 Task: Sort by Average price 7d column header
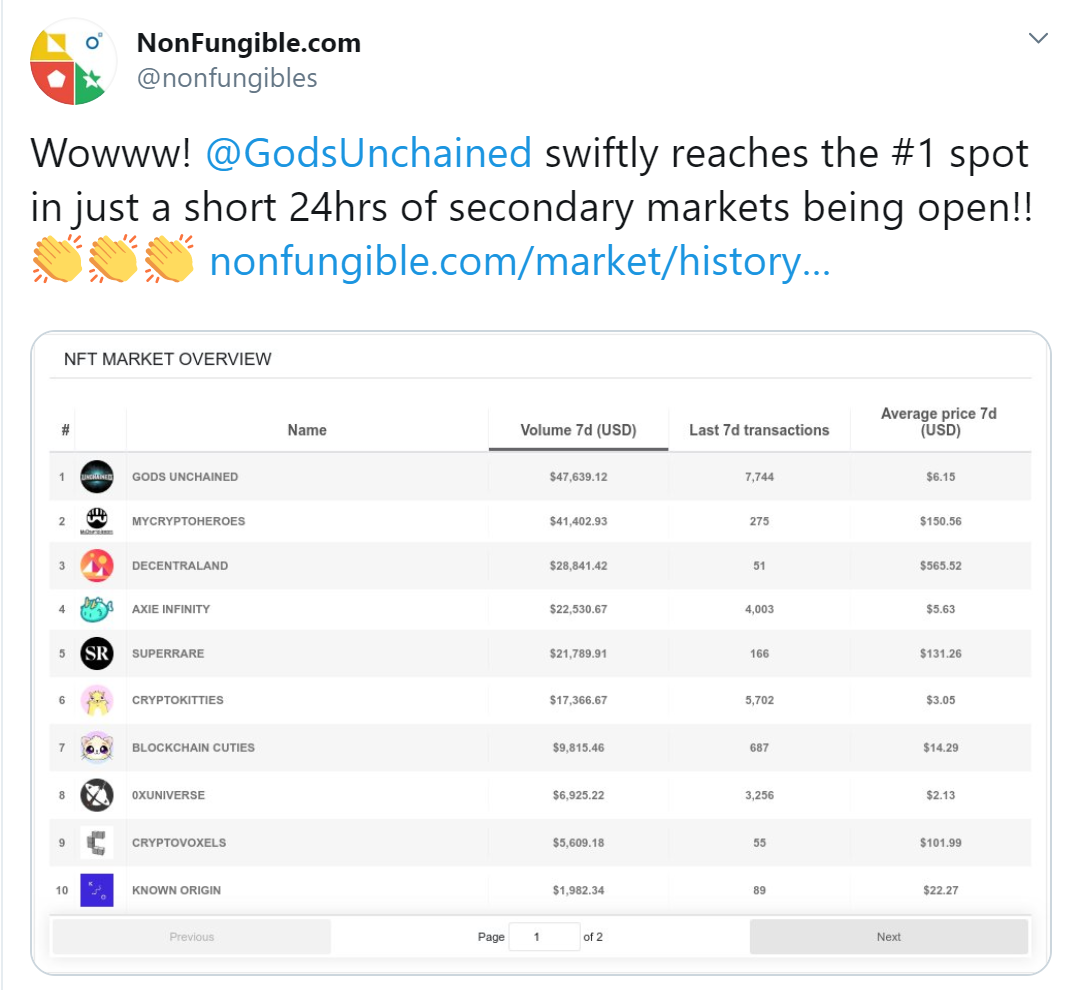940,422
